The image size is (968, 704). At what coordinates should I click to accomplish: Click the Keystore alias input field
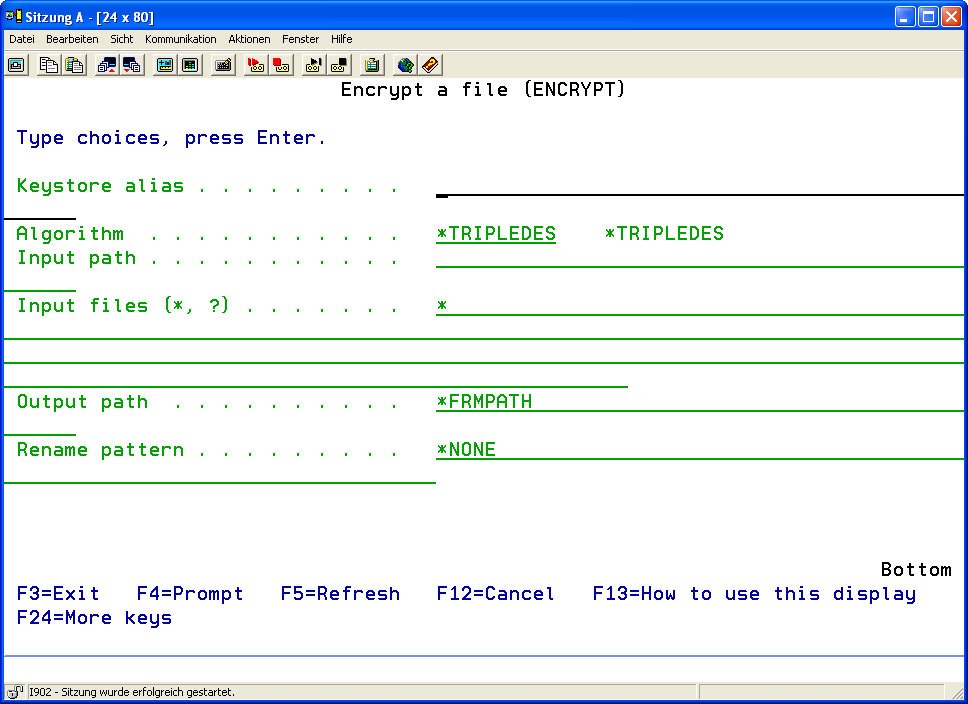click(700, 186)
